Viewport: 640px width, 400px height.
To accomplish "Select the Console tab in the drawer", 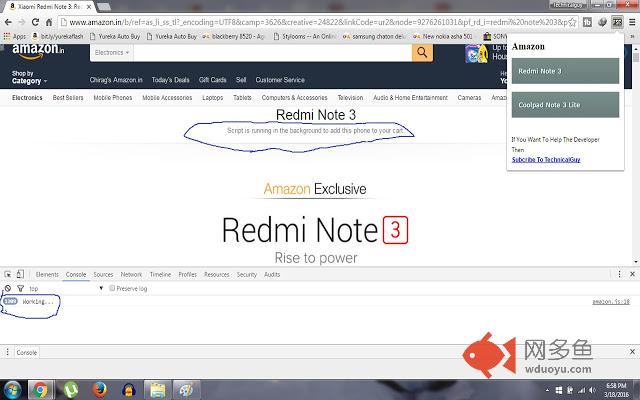I will point(27,352).
